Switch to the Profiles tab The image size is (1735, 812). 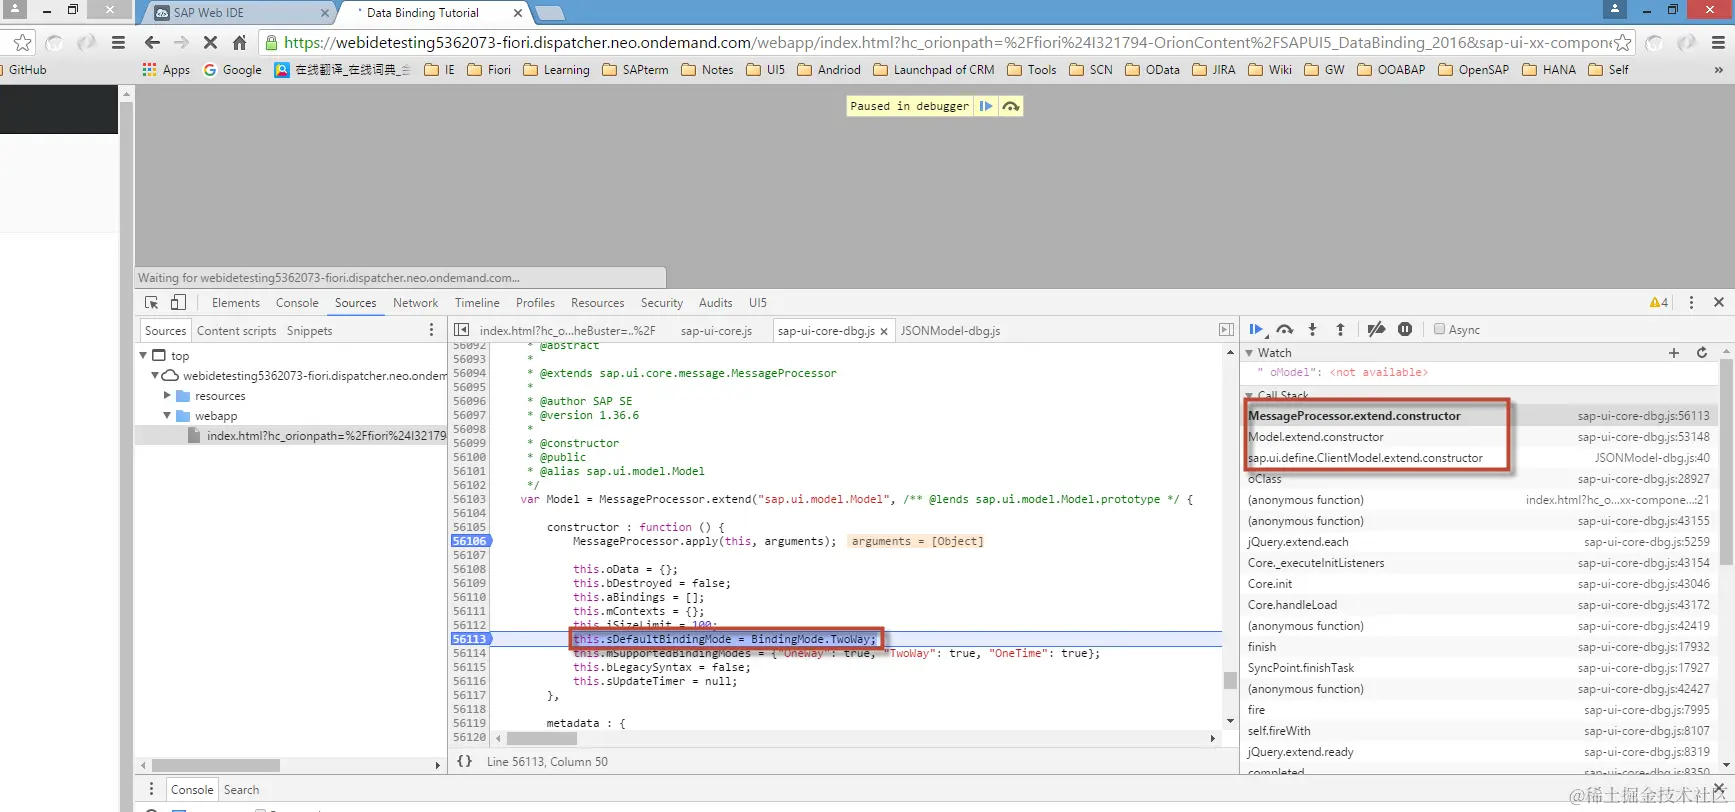535,303
